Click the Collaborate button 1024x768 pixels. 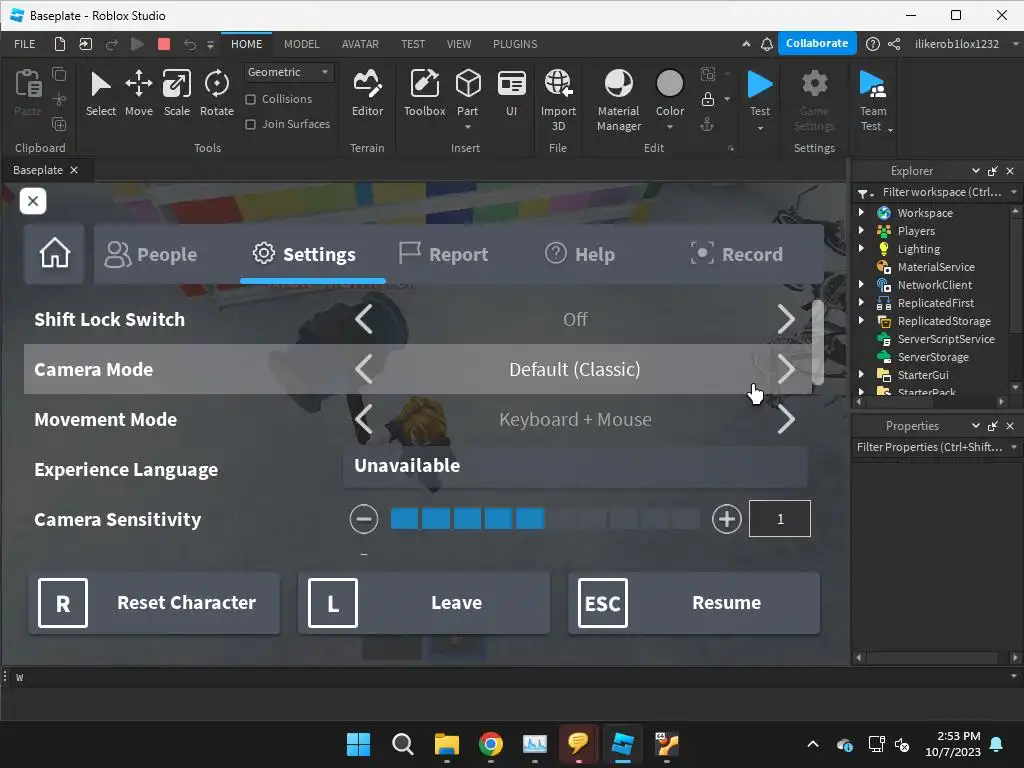tap(816, 43)
